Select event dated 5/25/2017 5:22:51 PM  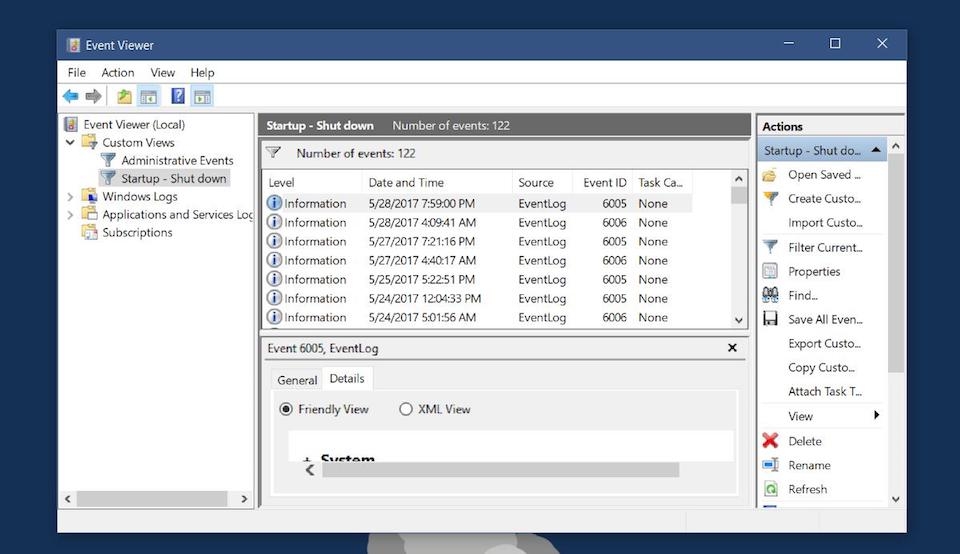point(478,279)
